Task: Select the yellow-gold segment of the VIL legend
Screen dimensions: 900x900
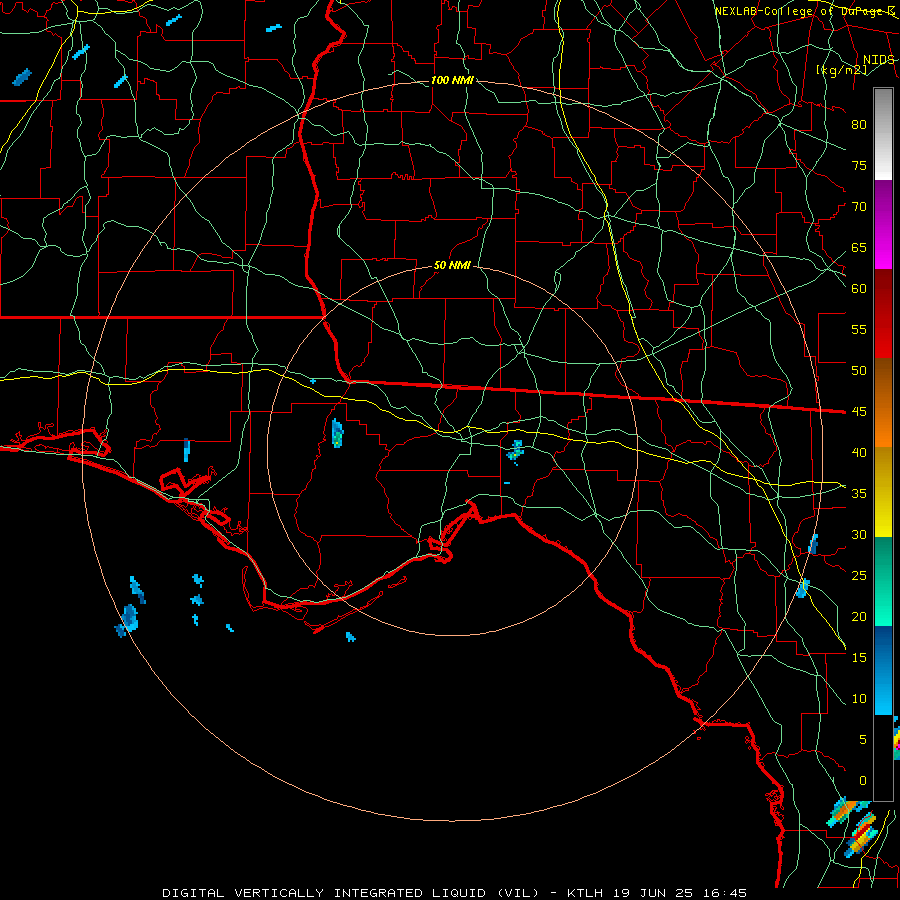Action: 883,492
